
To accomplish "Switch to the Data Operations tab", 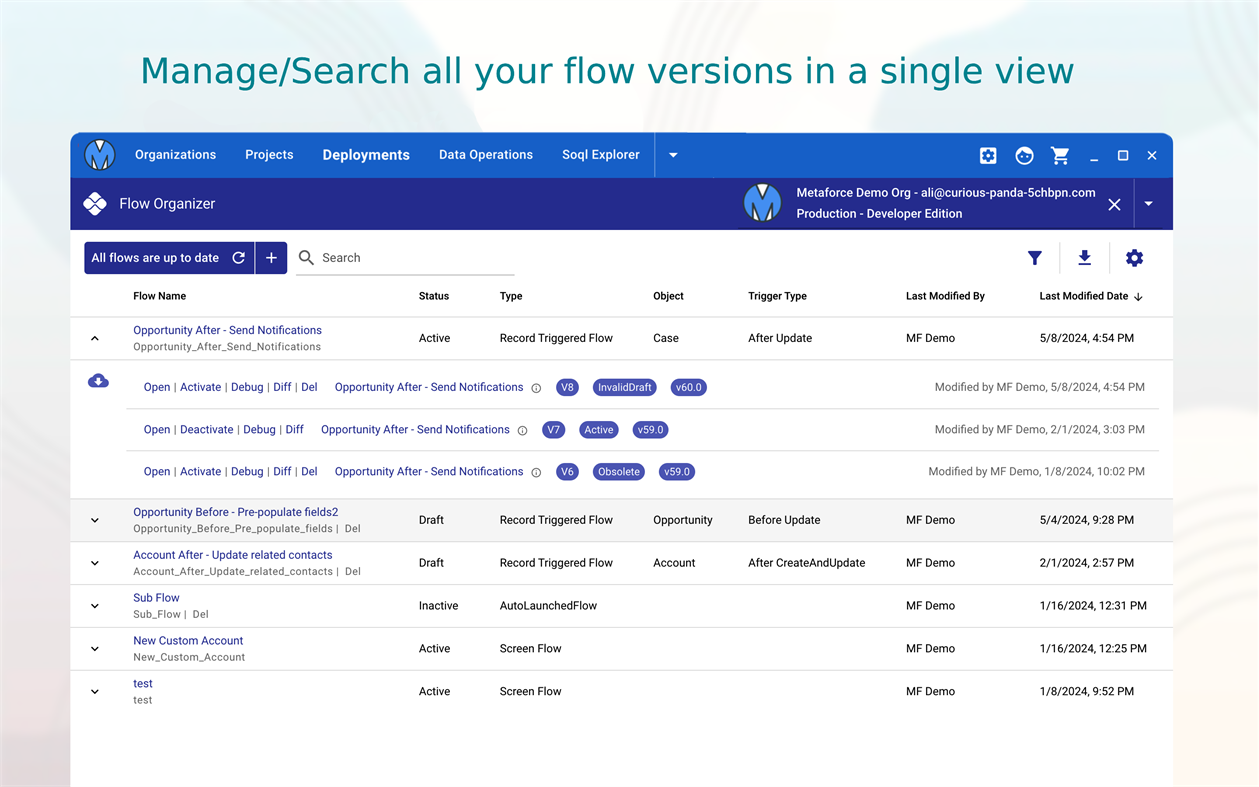I will click(x=486, y=155).
